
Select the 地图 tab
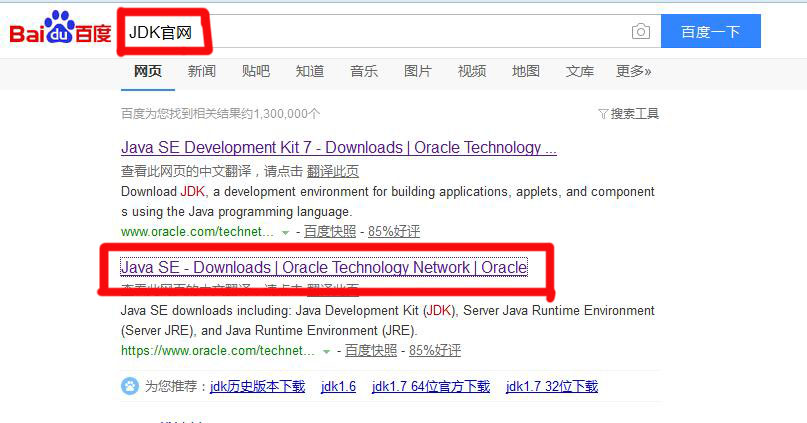click(x=525, y=71)
